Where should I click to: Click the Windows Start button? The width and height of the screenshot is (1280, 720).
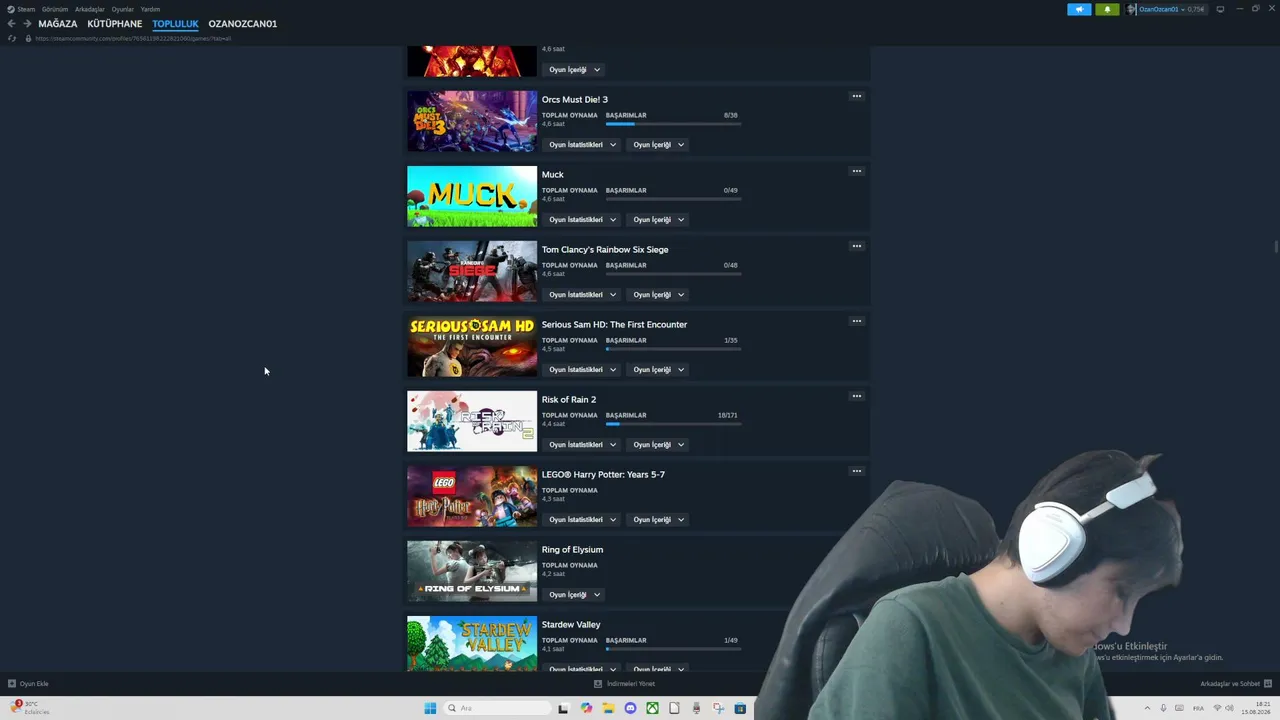pyautogui.click(x=430, y=708)
